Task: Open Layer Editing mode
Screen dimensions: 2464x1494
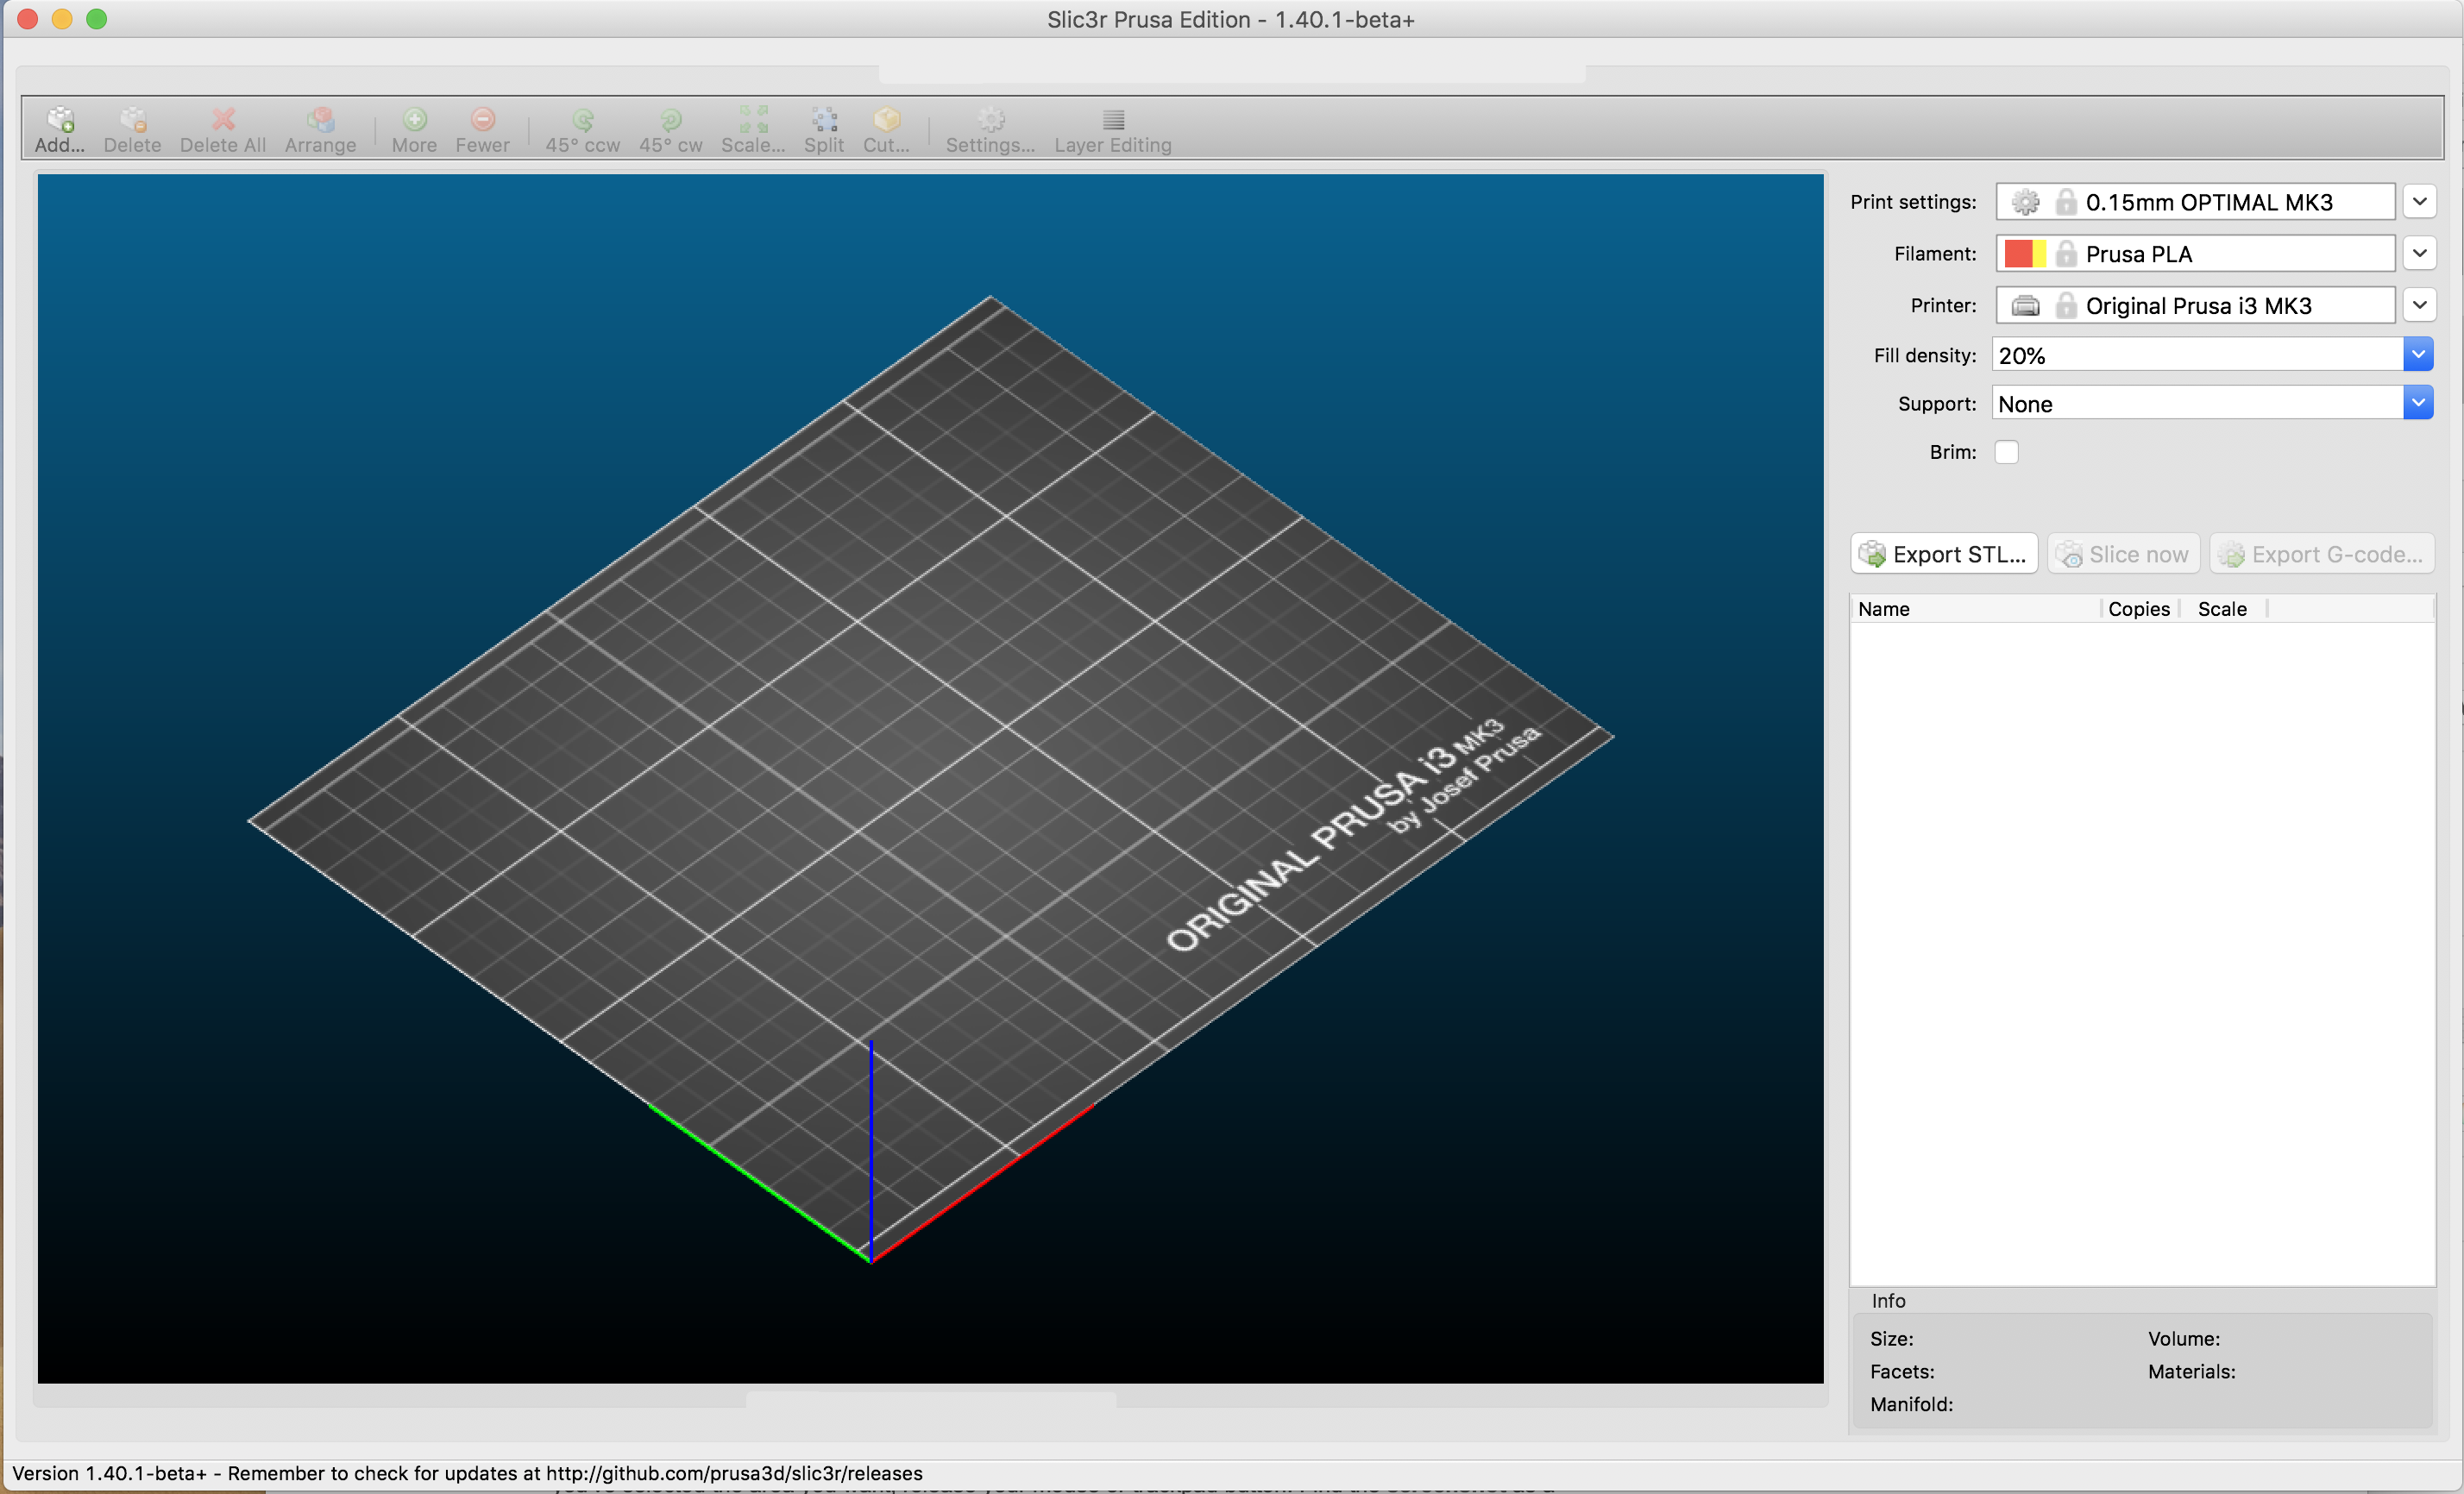Action: 1112,128
